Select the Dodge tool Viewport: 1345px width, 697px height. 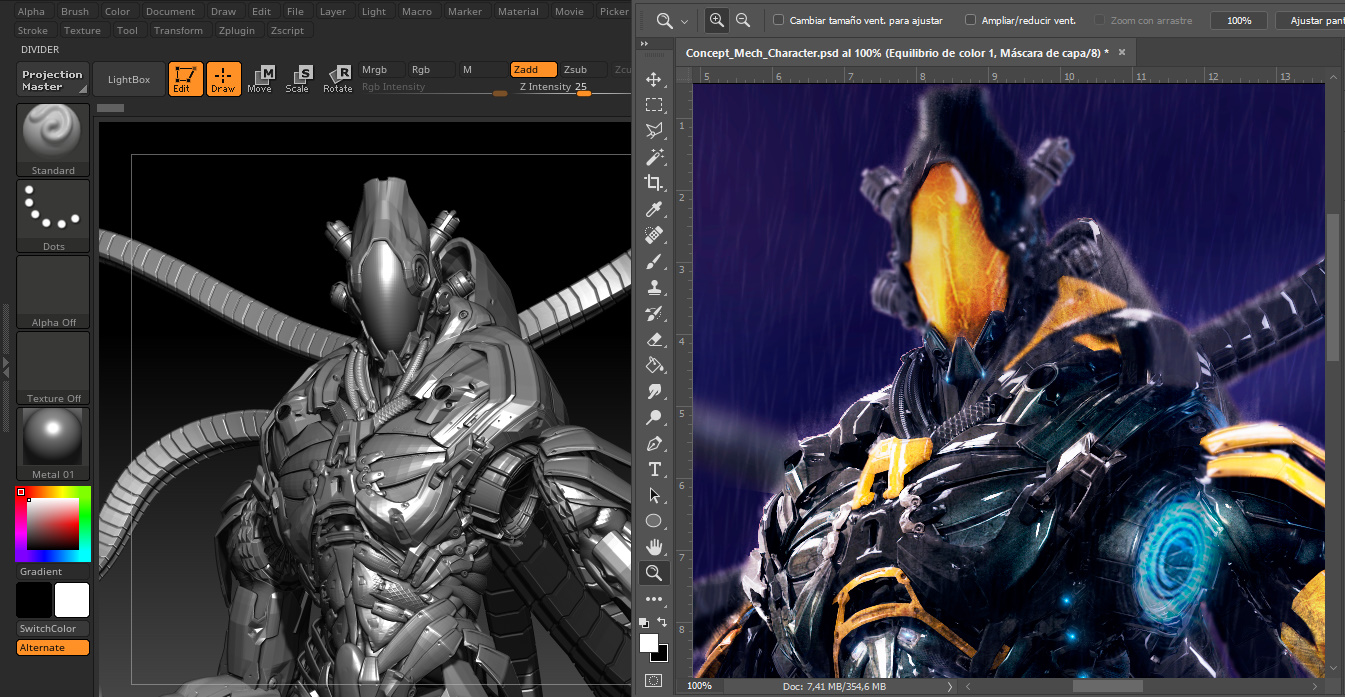(x=654, y=417)
